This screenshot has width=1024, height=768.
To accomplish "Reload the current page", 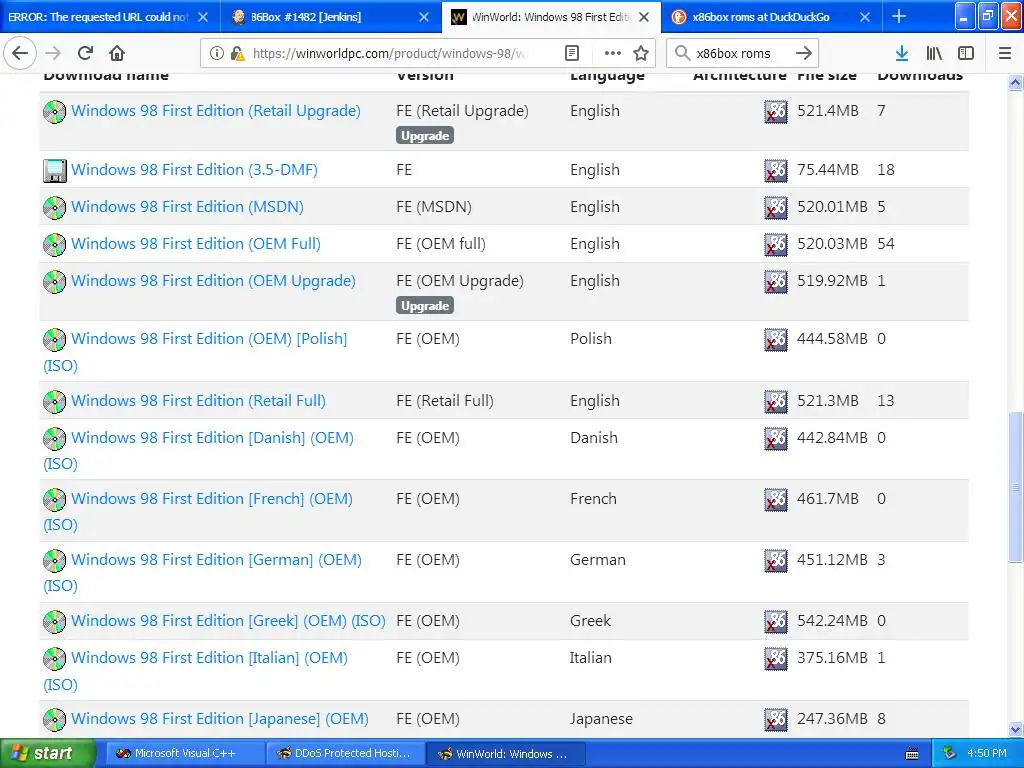I will coord(85,53).
